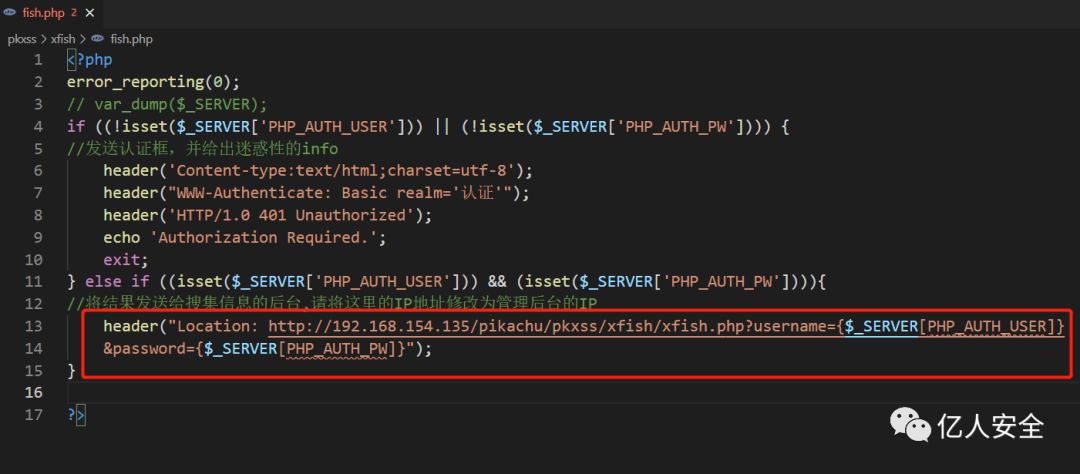Click the problem count badge '2' on tab
Viewport: 1080px width, 474px height.
74,12
